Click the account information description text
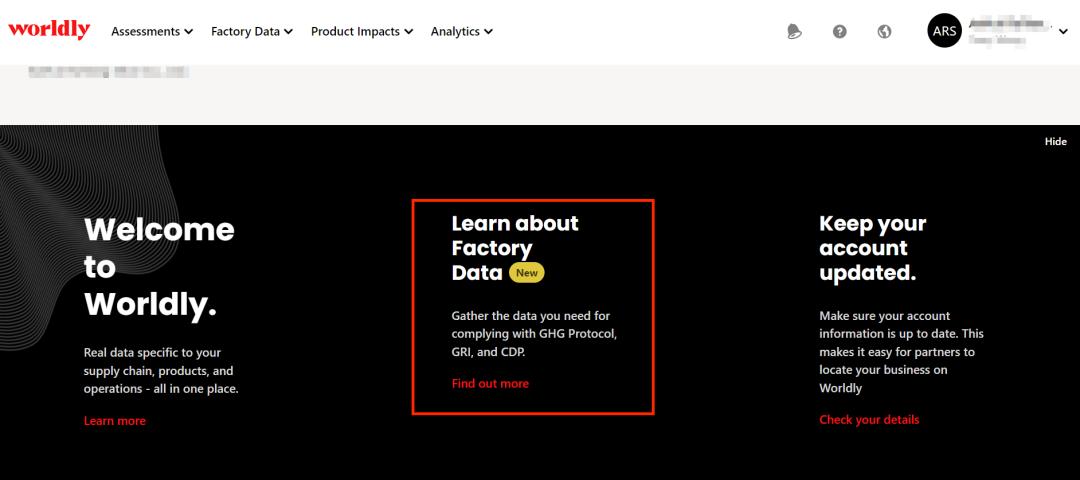This screenshot has width=1080, height=480. click(x=901, y=351)
